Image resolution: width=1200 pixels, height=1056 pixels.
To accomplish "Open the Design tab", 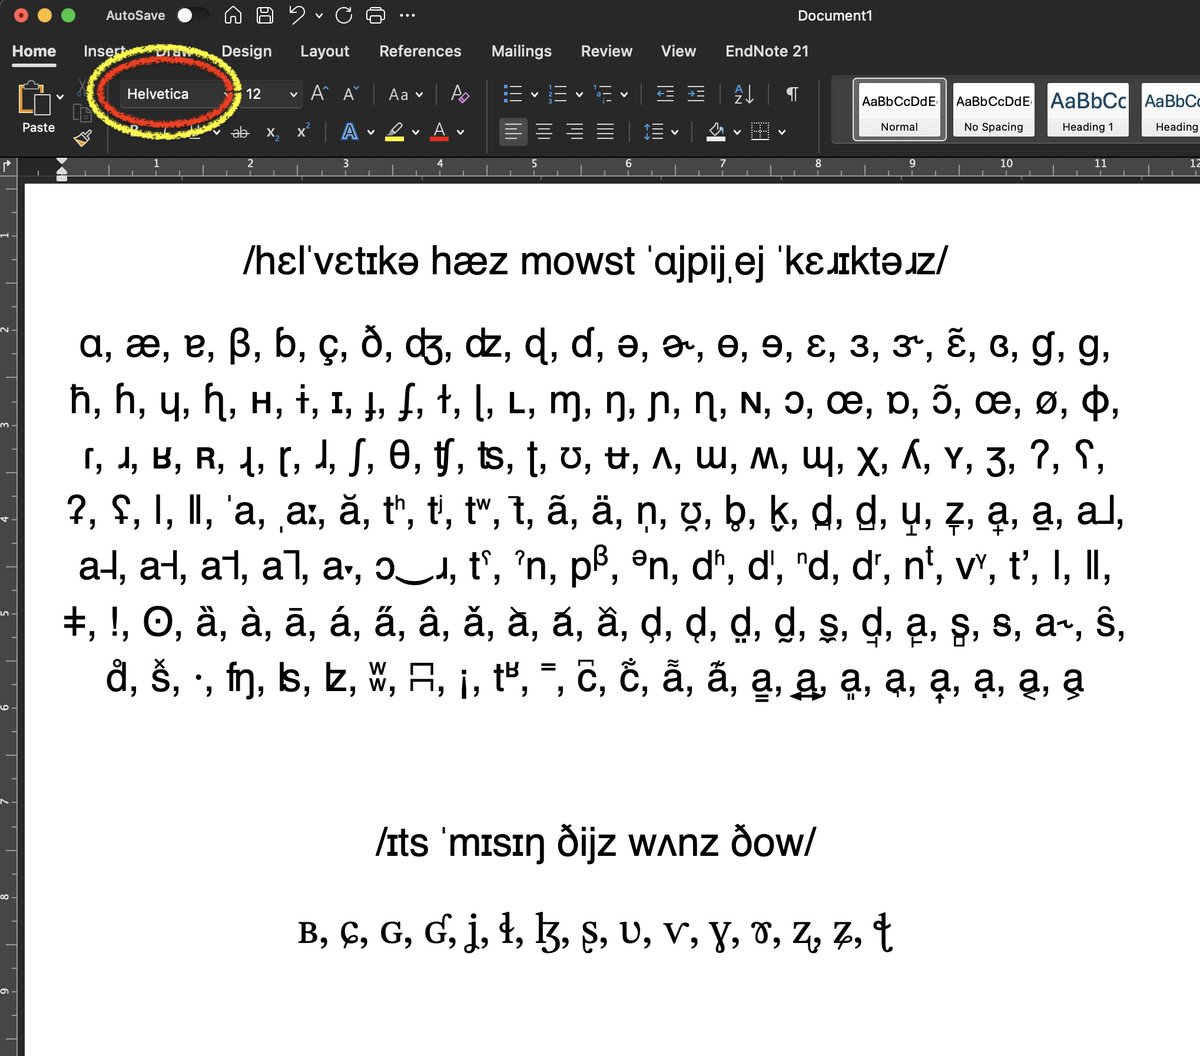I will (247, 51).
